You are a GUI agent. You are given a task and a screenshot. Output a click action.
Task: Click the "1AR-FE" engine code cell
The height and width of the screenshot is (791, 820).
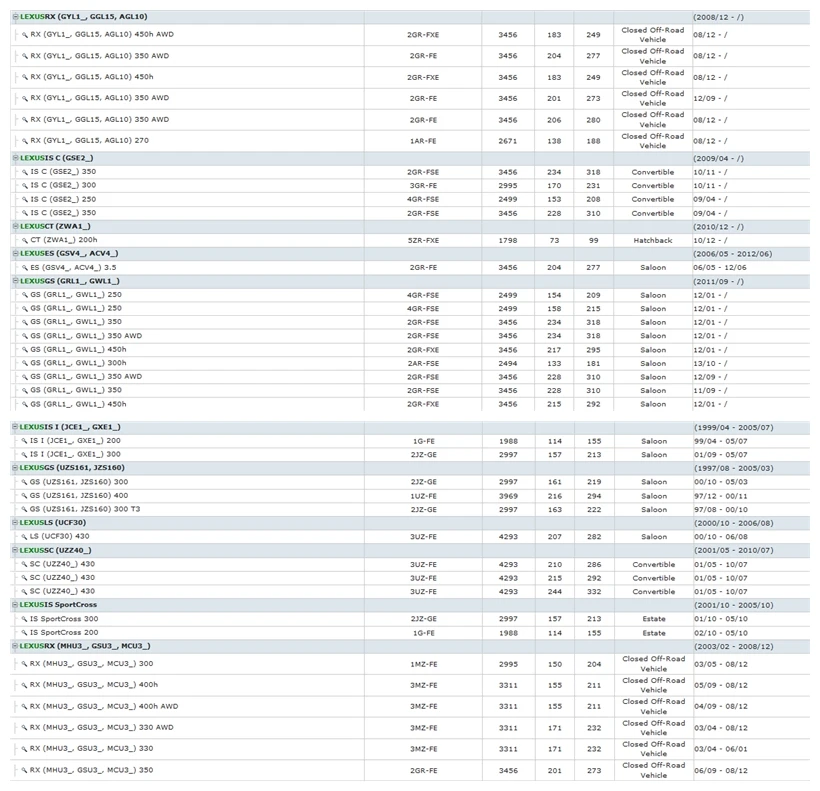(x=423, y=141)
